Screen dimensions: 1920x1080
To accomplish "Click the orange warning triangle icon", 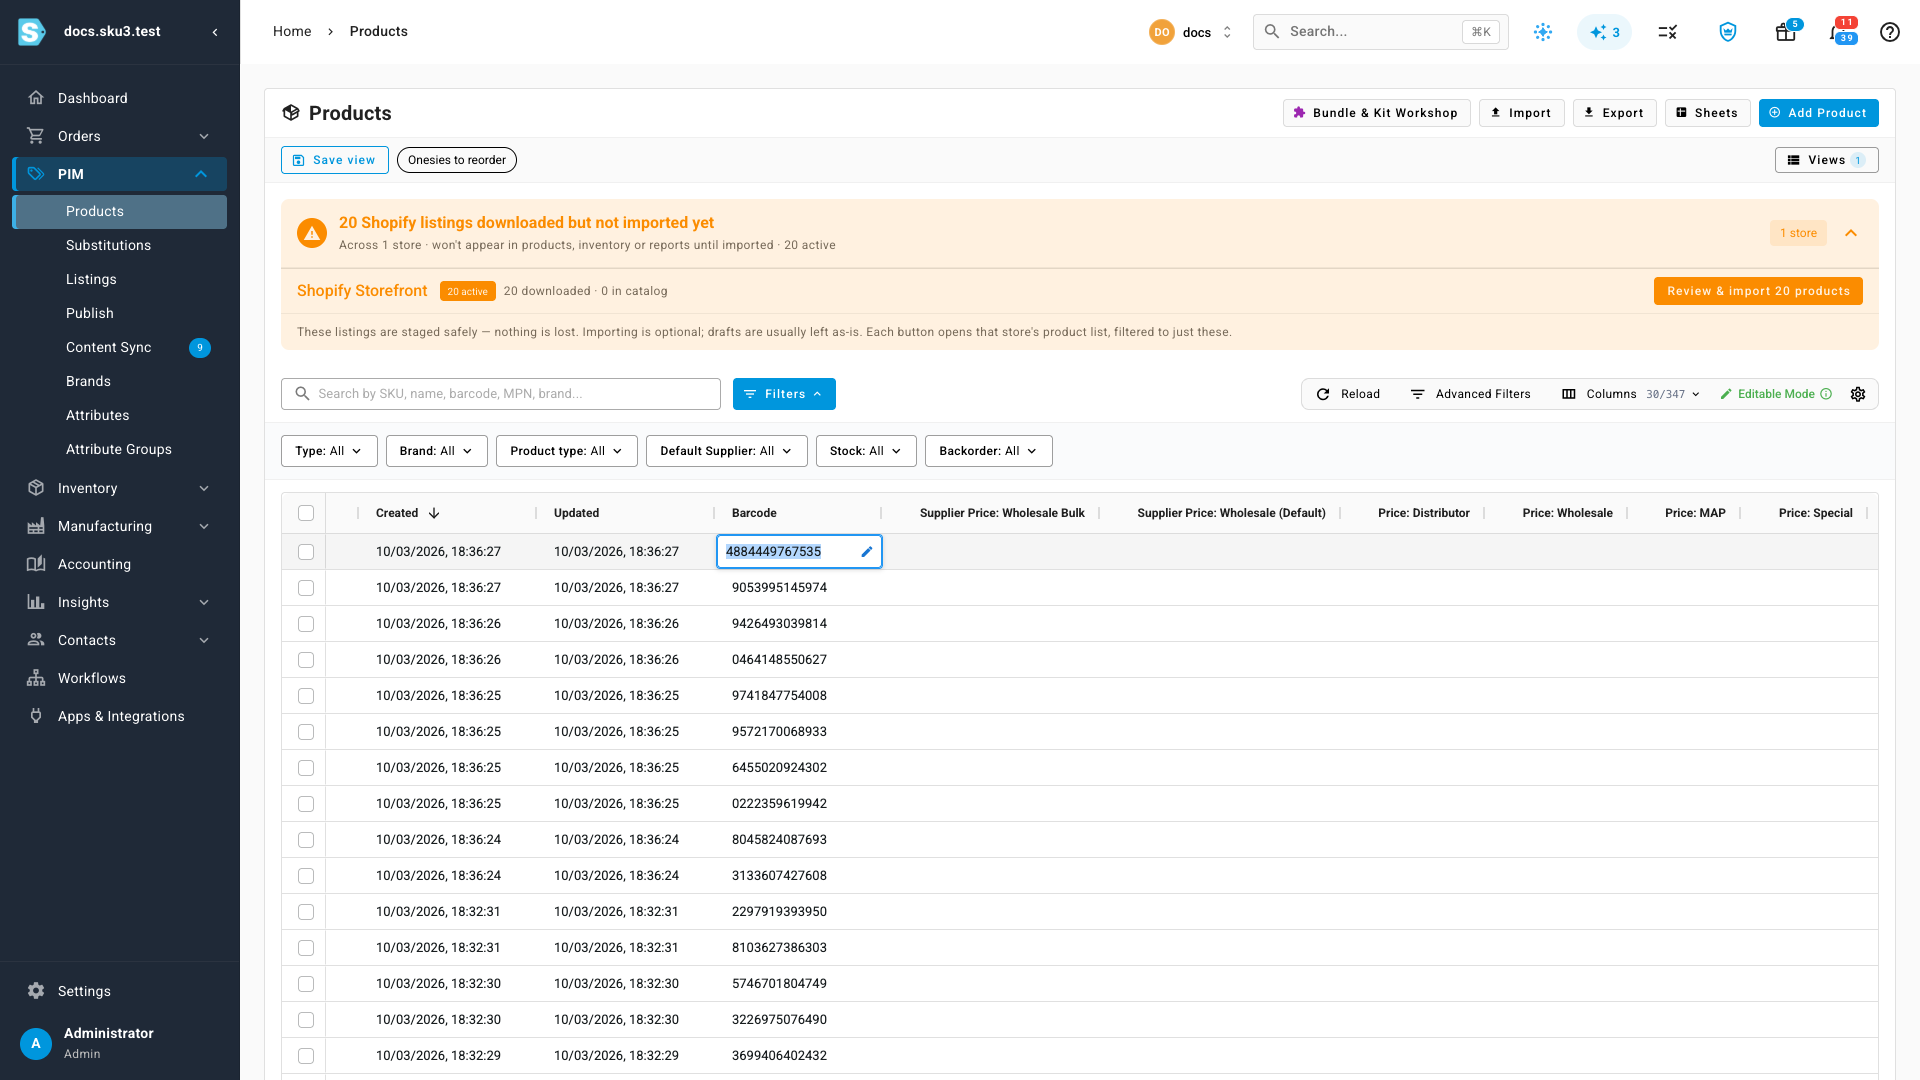I will point(312,233).
